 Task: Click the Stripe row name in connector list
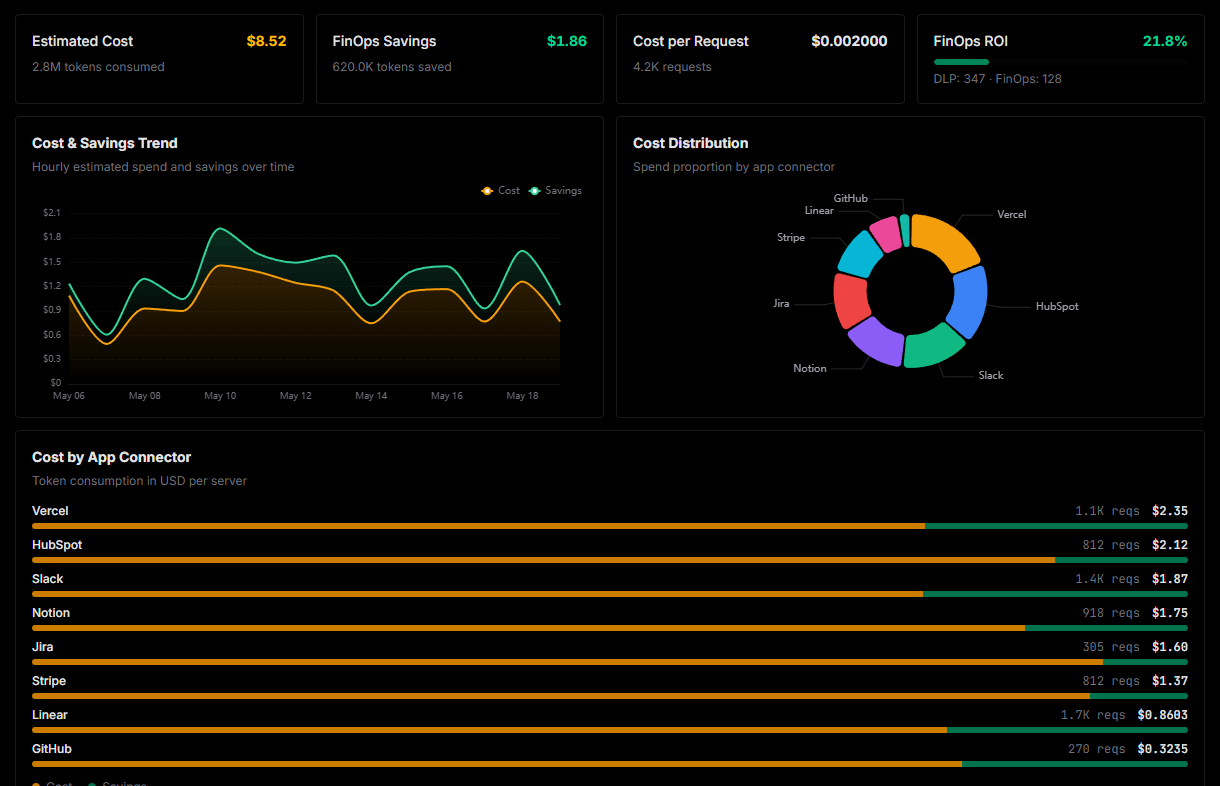tap(49, 681)
